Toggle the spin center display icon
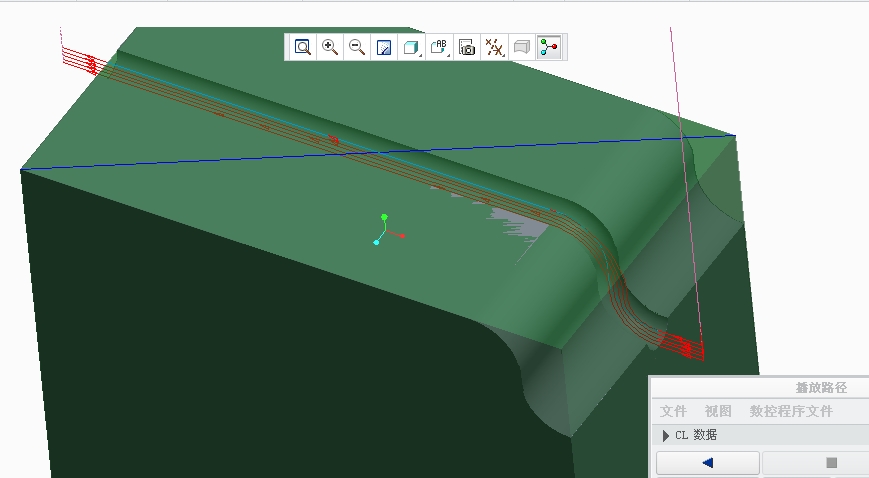Viewport: 869px width, 478px height. 549,47
